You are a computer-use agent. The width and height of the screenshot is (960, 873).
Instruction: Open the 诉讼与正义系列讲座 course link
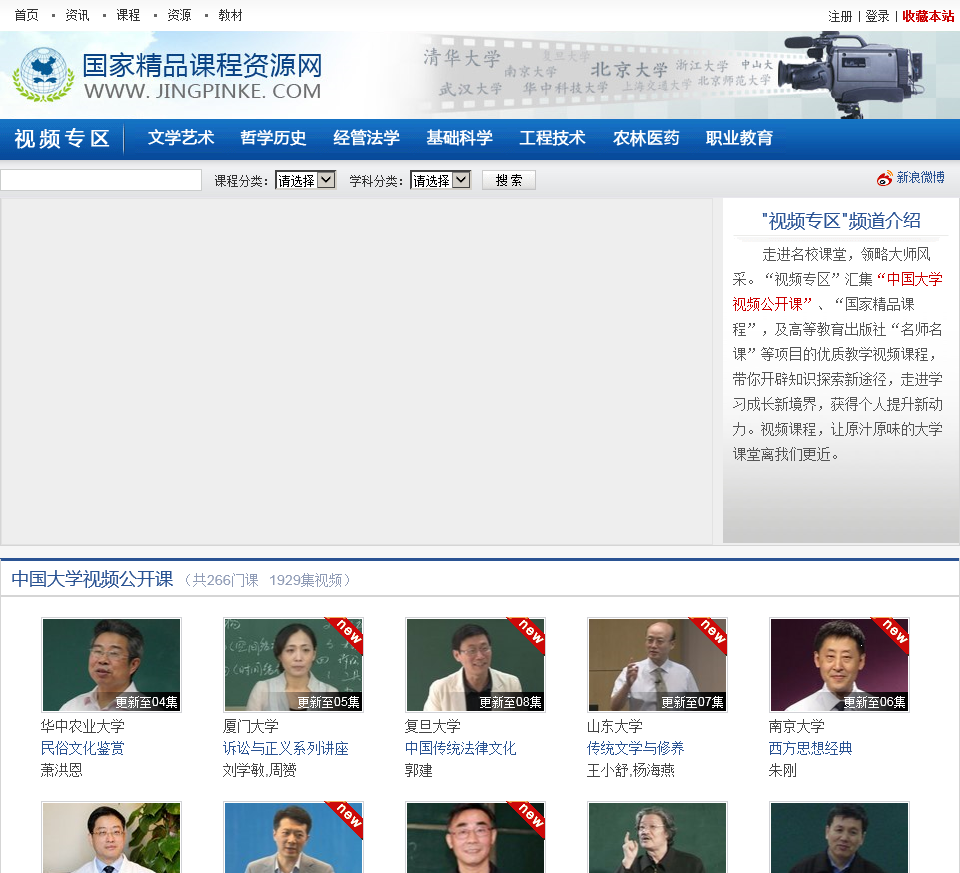(285, 748)
